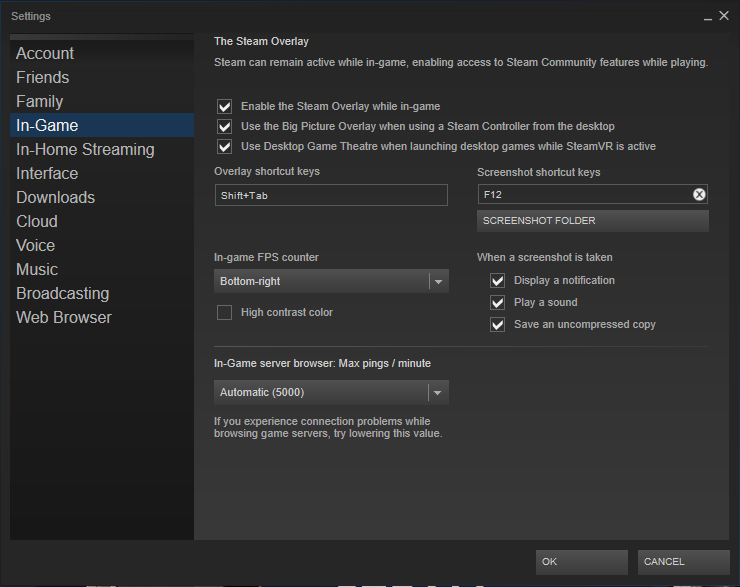740x587 pixels.
Task: Disable Save an uncompressed copy
Action: pyautogui.click(x=497, y=325)
